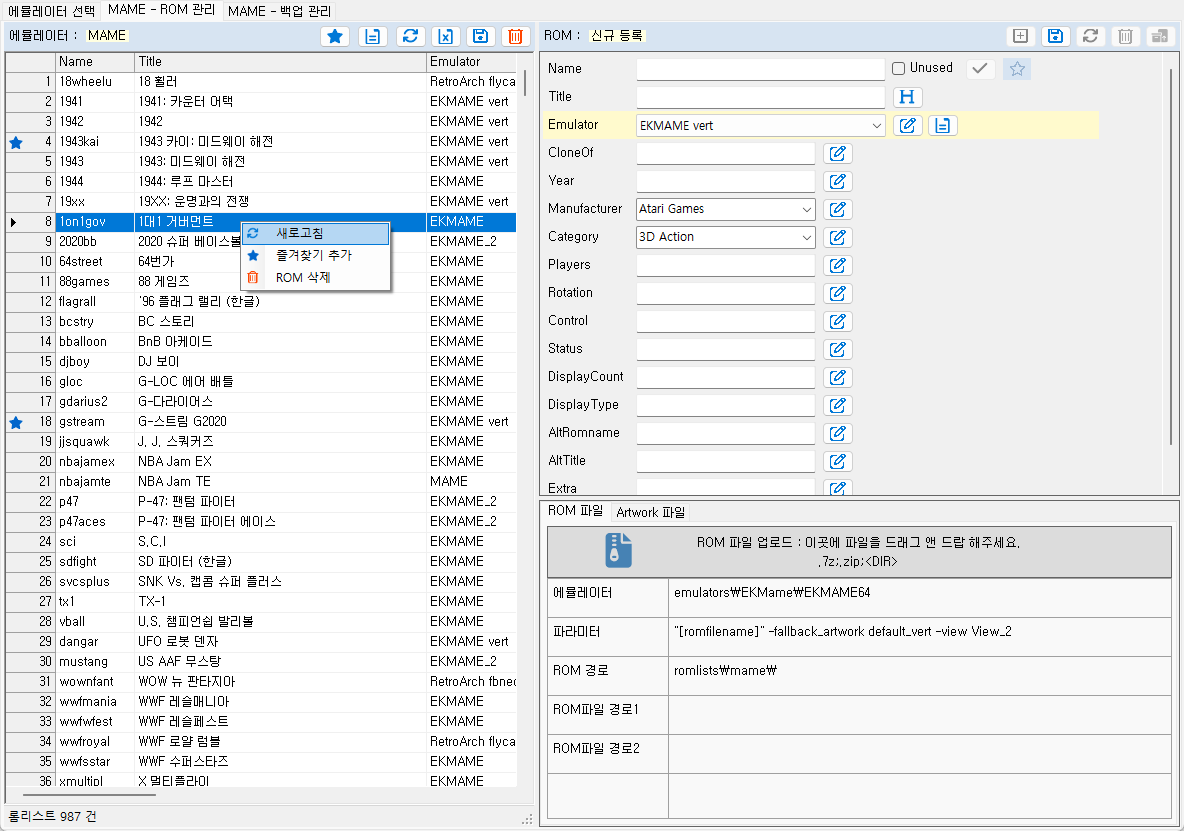Click the edit icon for Manufacturer
This screenshot has height=831, width=1184.
(x=837, y=209)
